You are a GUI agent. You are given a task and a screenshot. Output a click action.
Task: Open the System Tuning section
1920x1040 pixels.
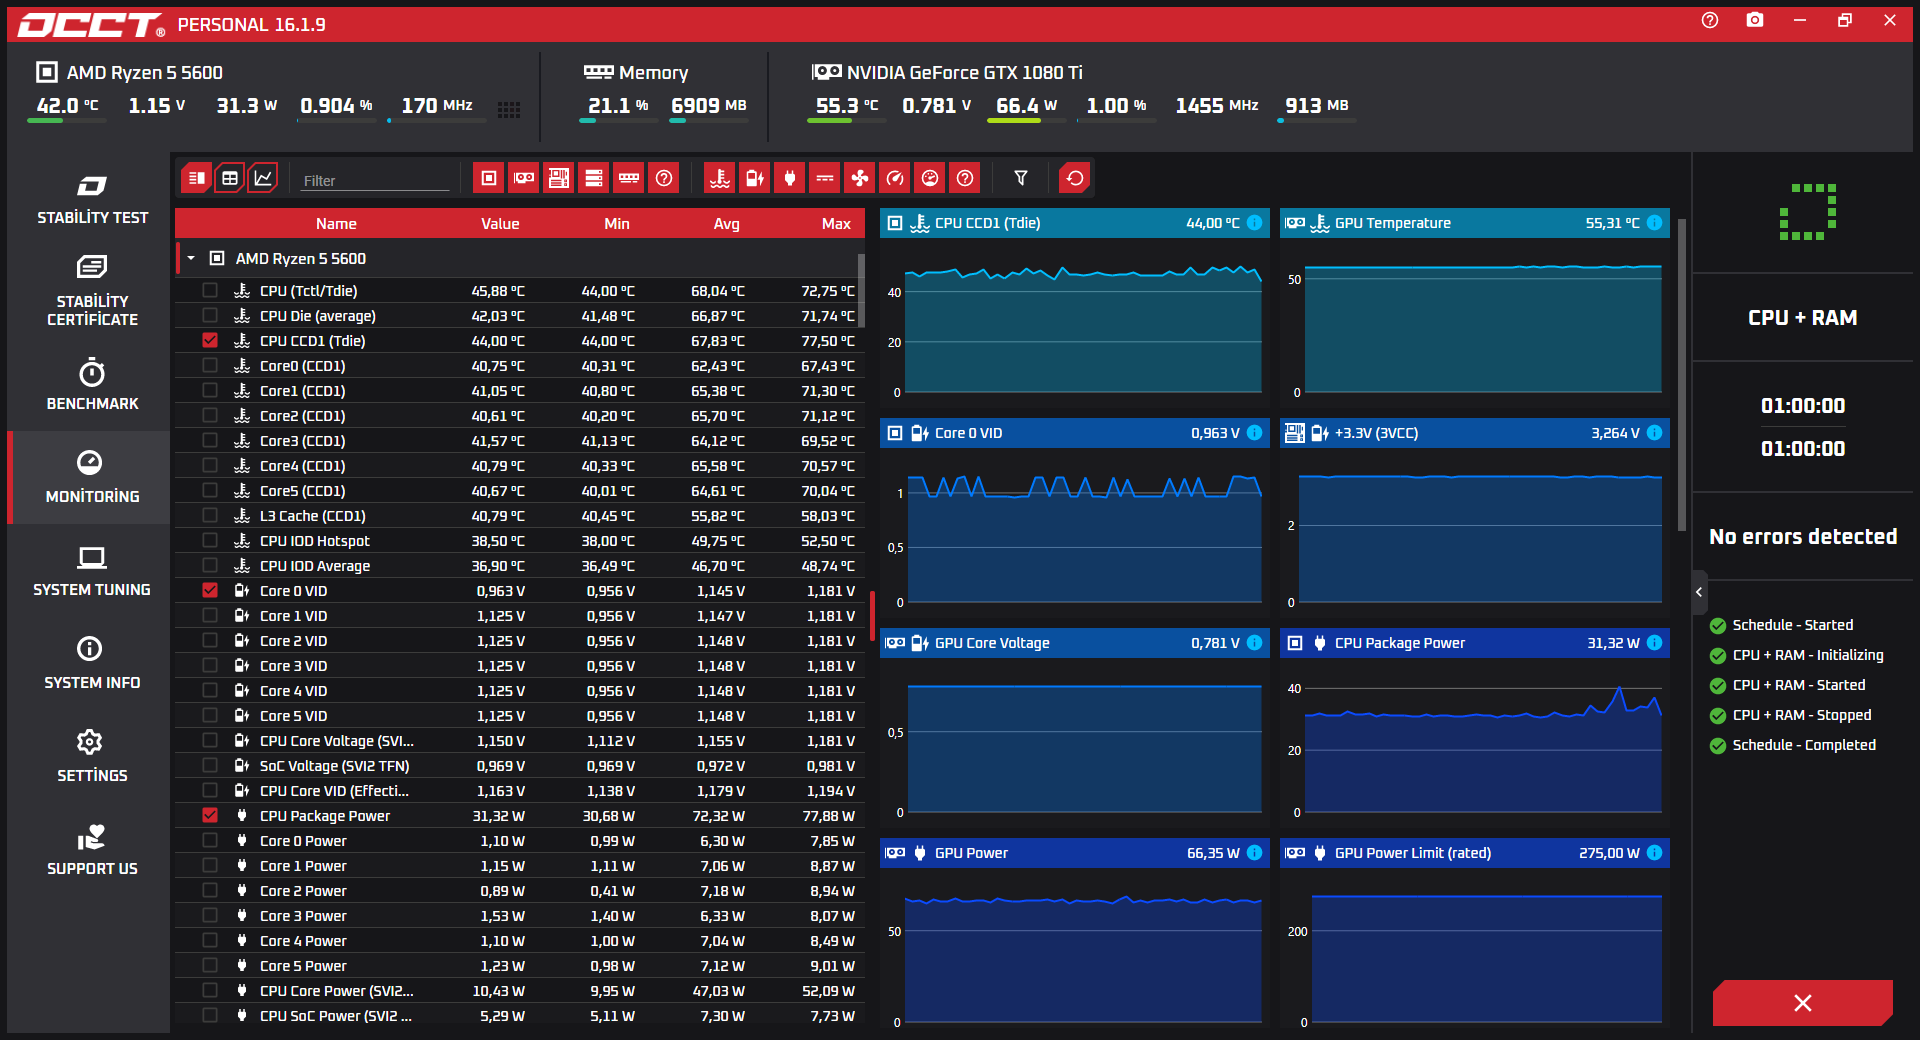point(92,571)
